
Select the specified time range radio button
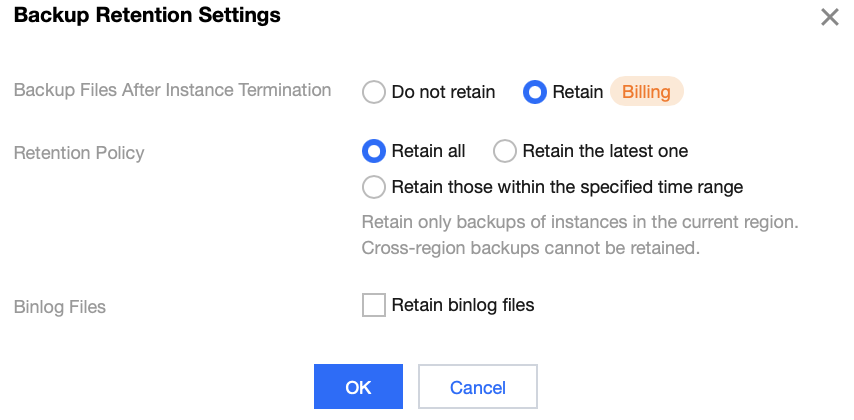pos(374,187)
